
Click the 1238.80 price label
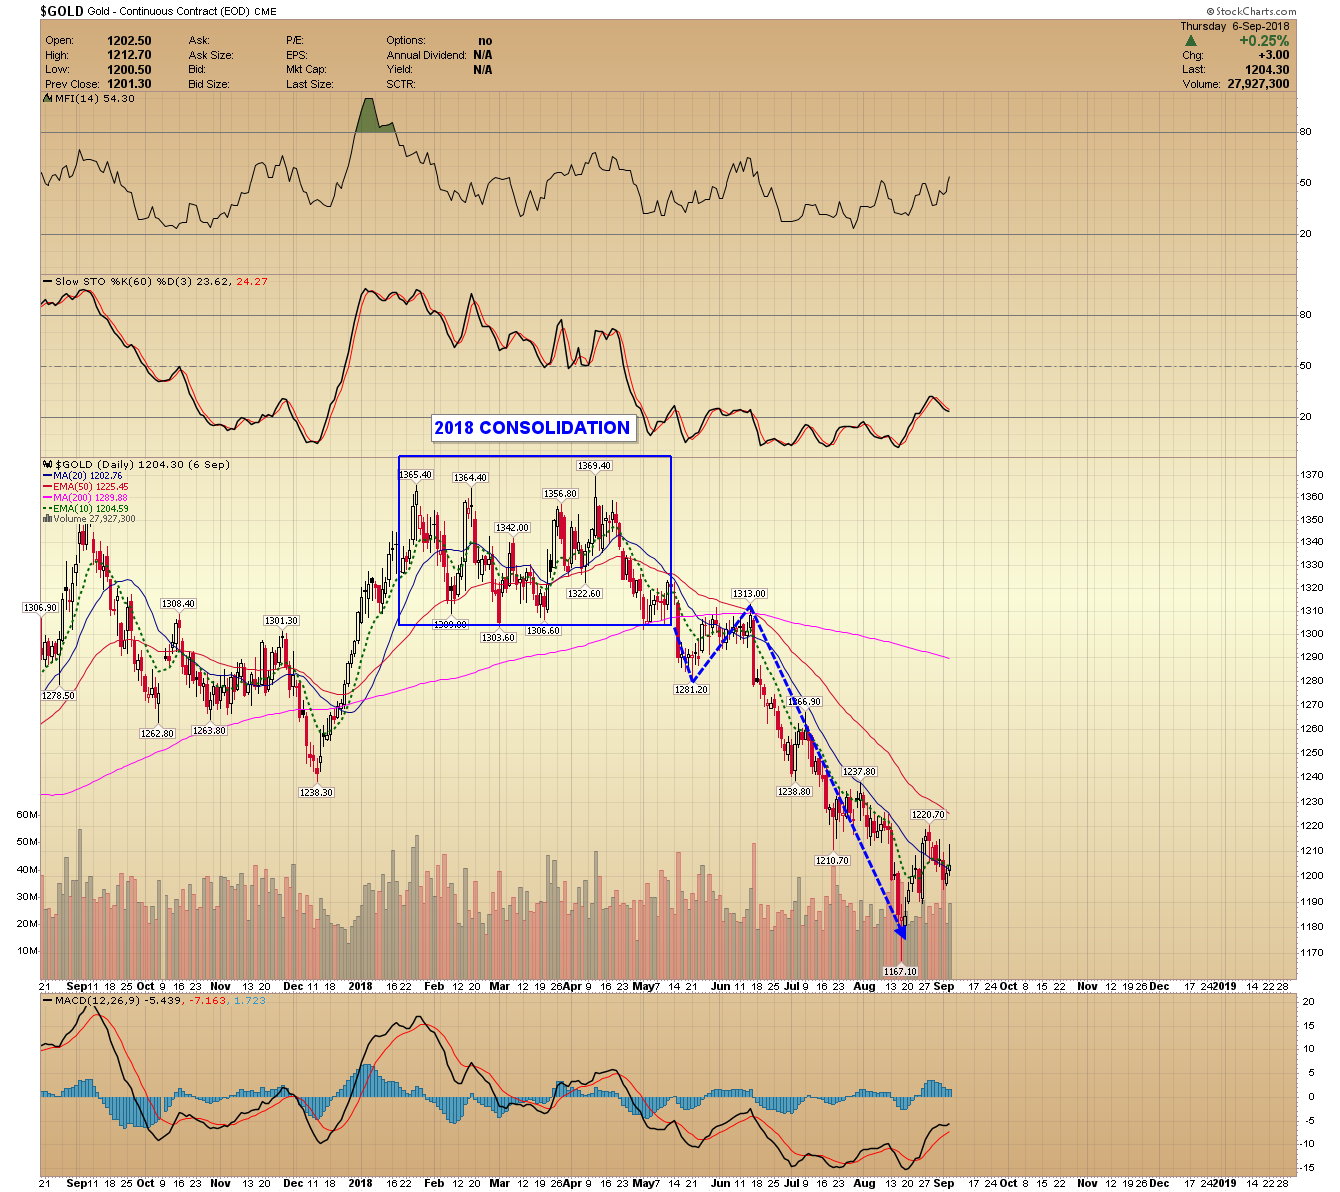pos(794,792)
